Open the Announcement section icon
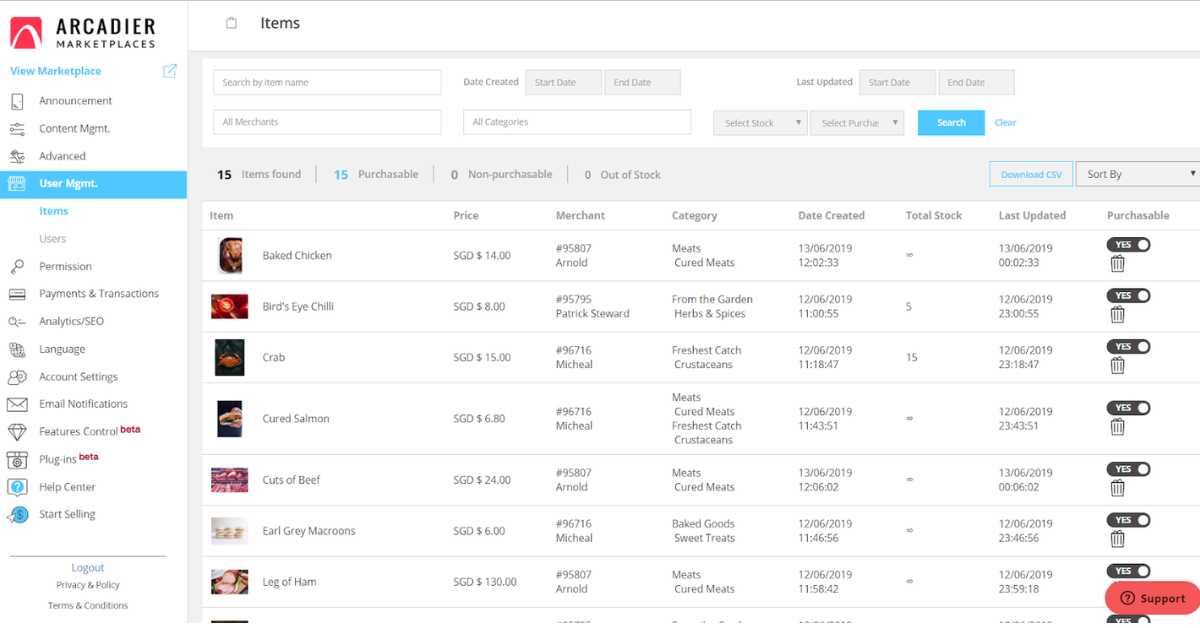This screenshot has width=1200, height=628. click(x=15, y=100)
